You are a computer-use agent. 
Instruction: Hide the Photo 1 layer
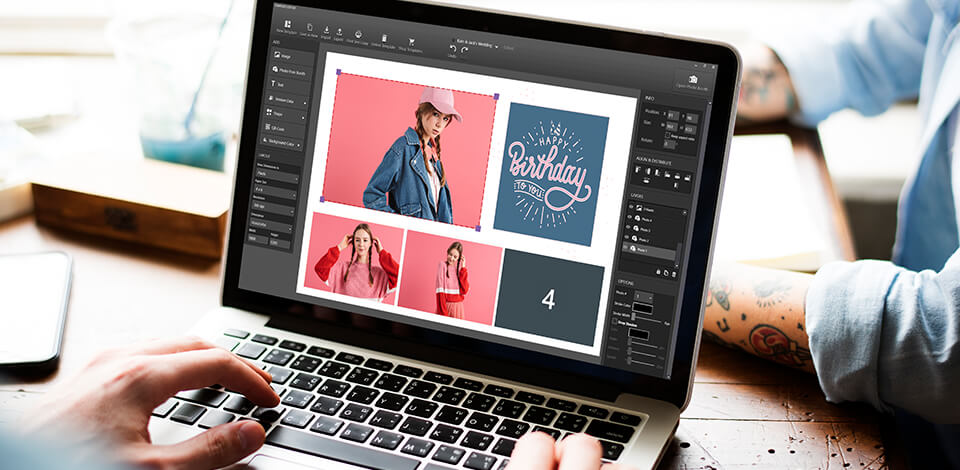click(x=625, y=248)
